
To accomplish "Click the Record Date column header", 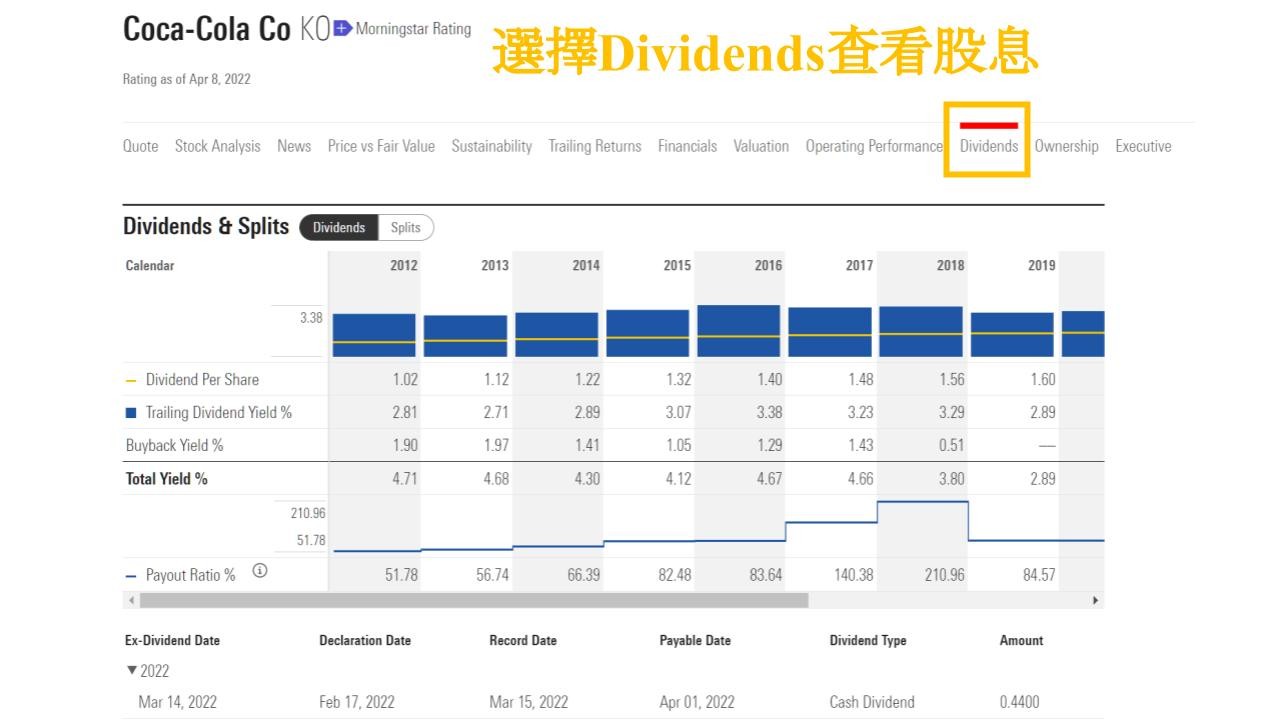I will (523, 640).
